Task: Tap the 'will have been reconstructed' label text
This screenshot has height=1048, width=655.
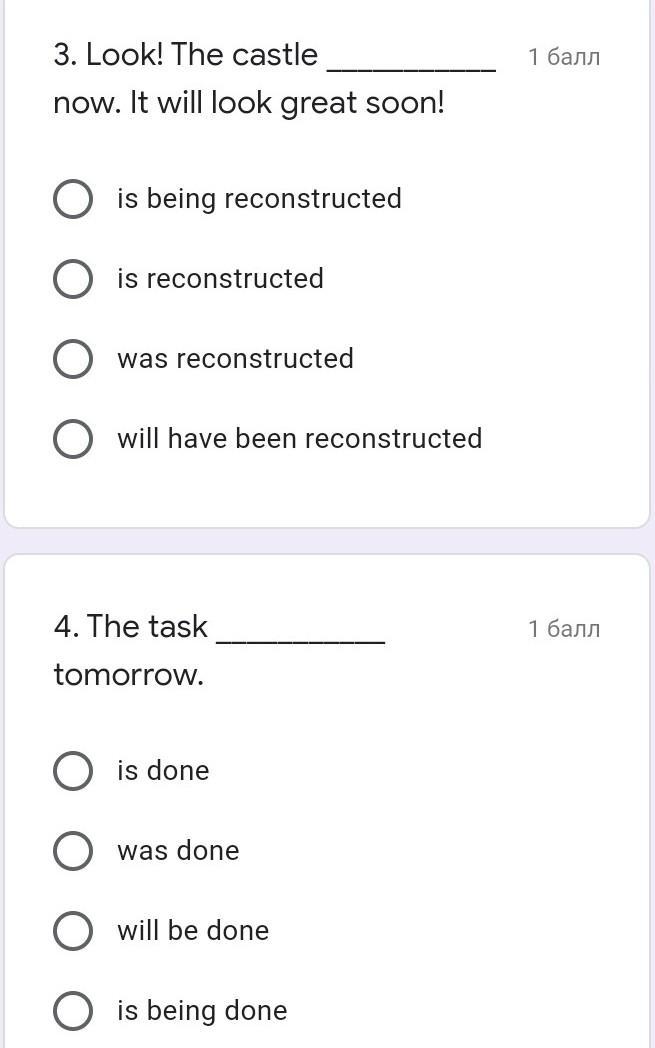Action: (x=299, y=439)
